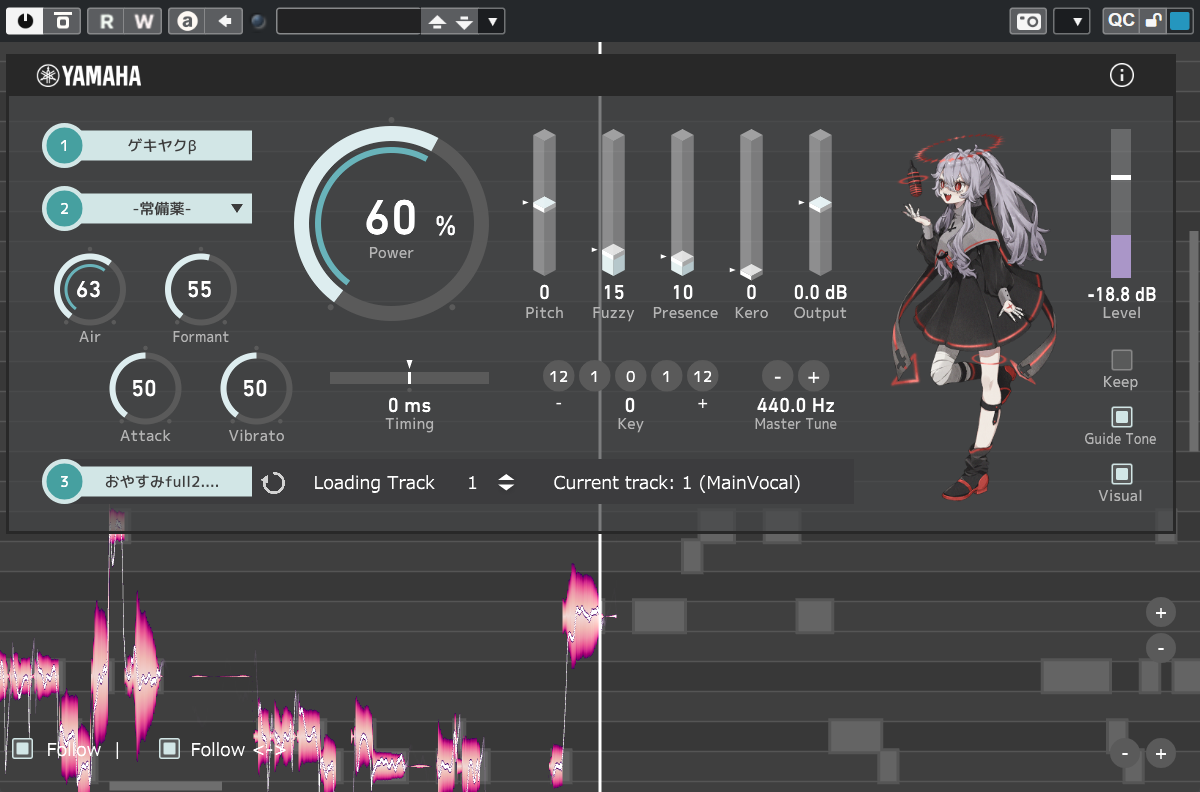Image resolution: width=1200 pixels, height=792 pixels.
Task: Click the lock icon beside QC
Action: [x=1153, y=20]
